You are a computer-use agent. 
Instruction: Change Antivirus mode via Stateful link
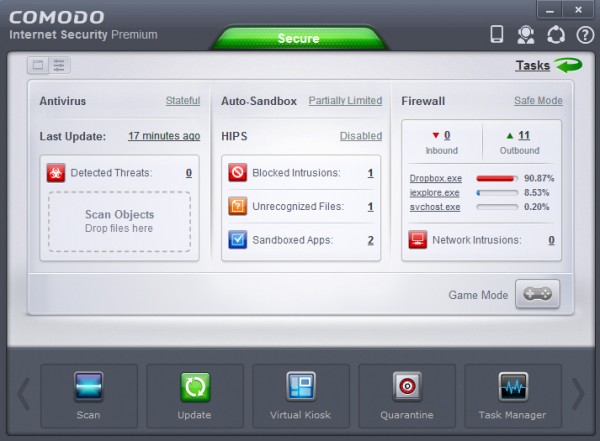point(183,101)
